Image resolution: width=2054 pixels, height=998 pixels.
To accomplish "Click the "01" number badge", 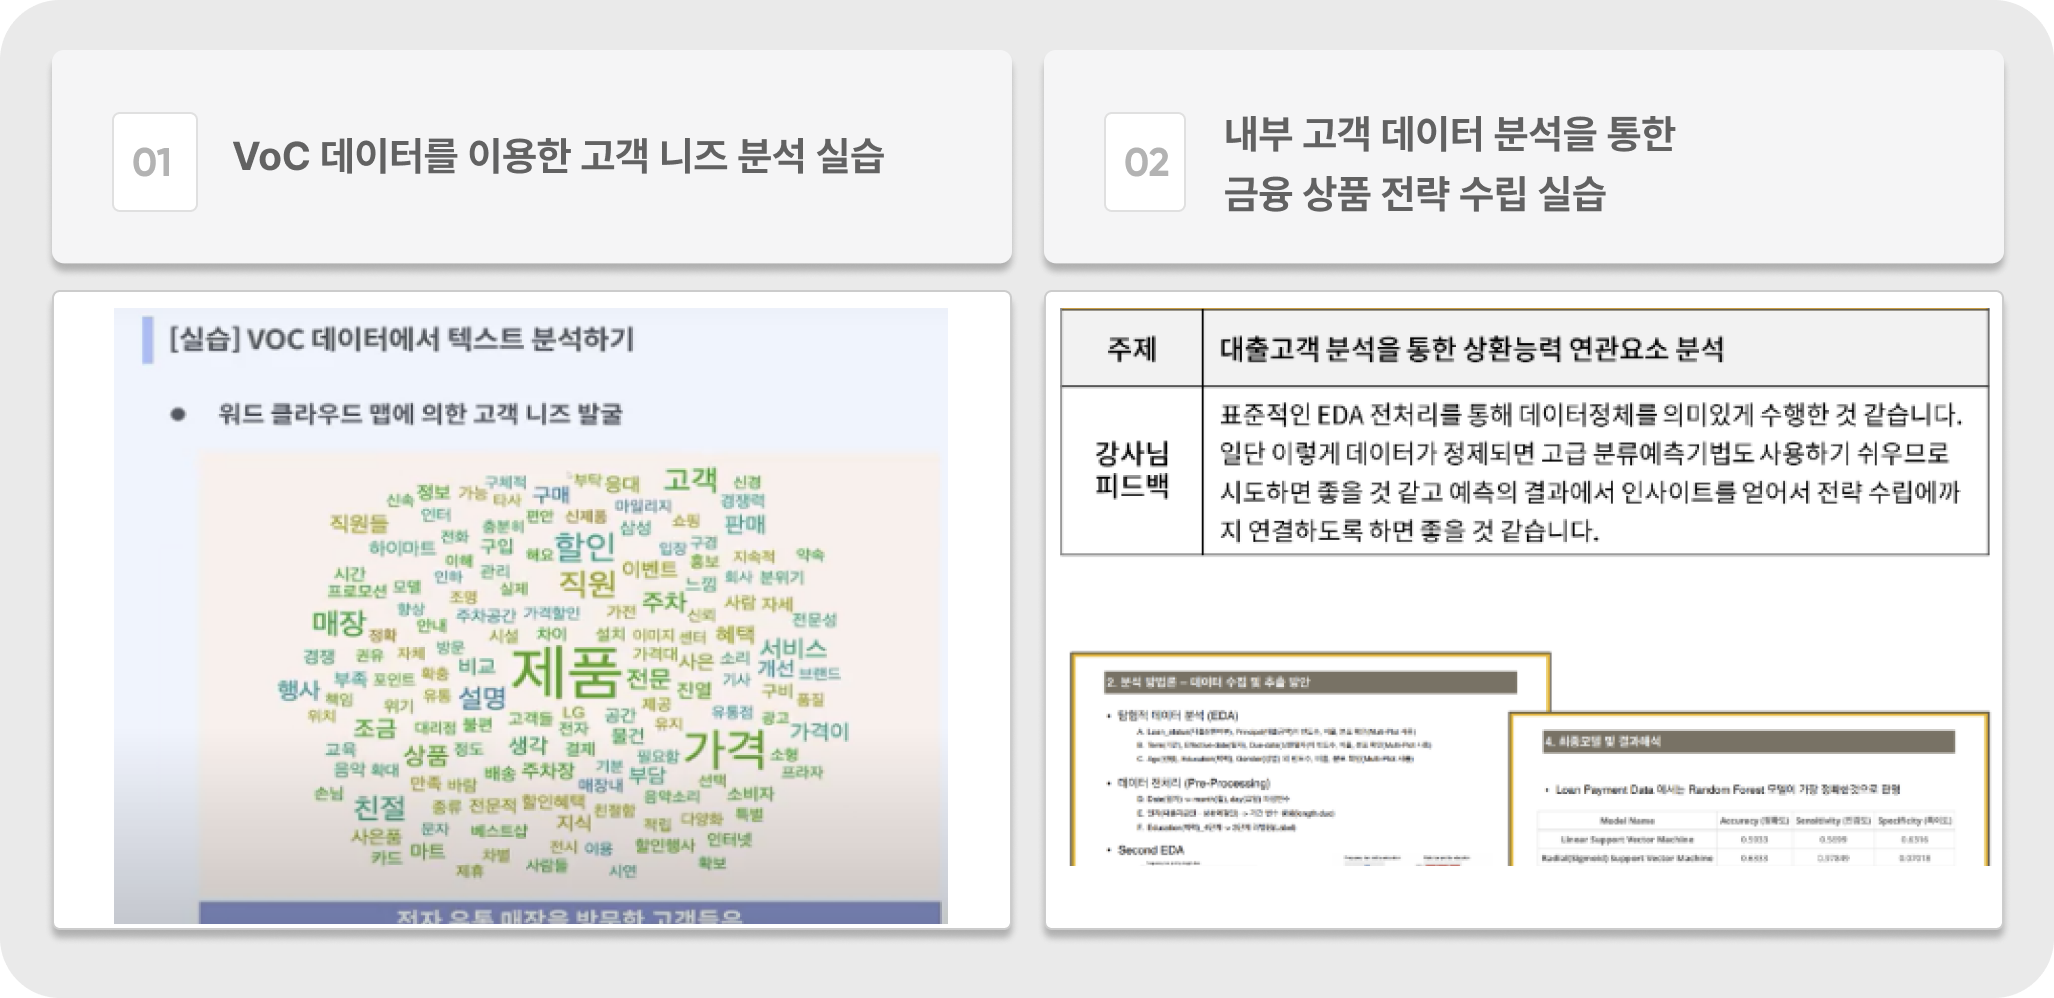I will click(x=155, y=160).
